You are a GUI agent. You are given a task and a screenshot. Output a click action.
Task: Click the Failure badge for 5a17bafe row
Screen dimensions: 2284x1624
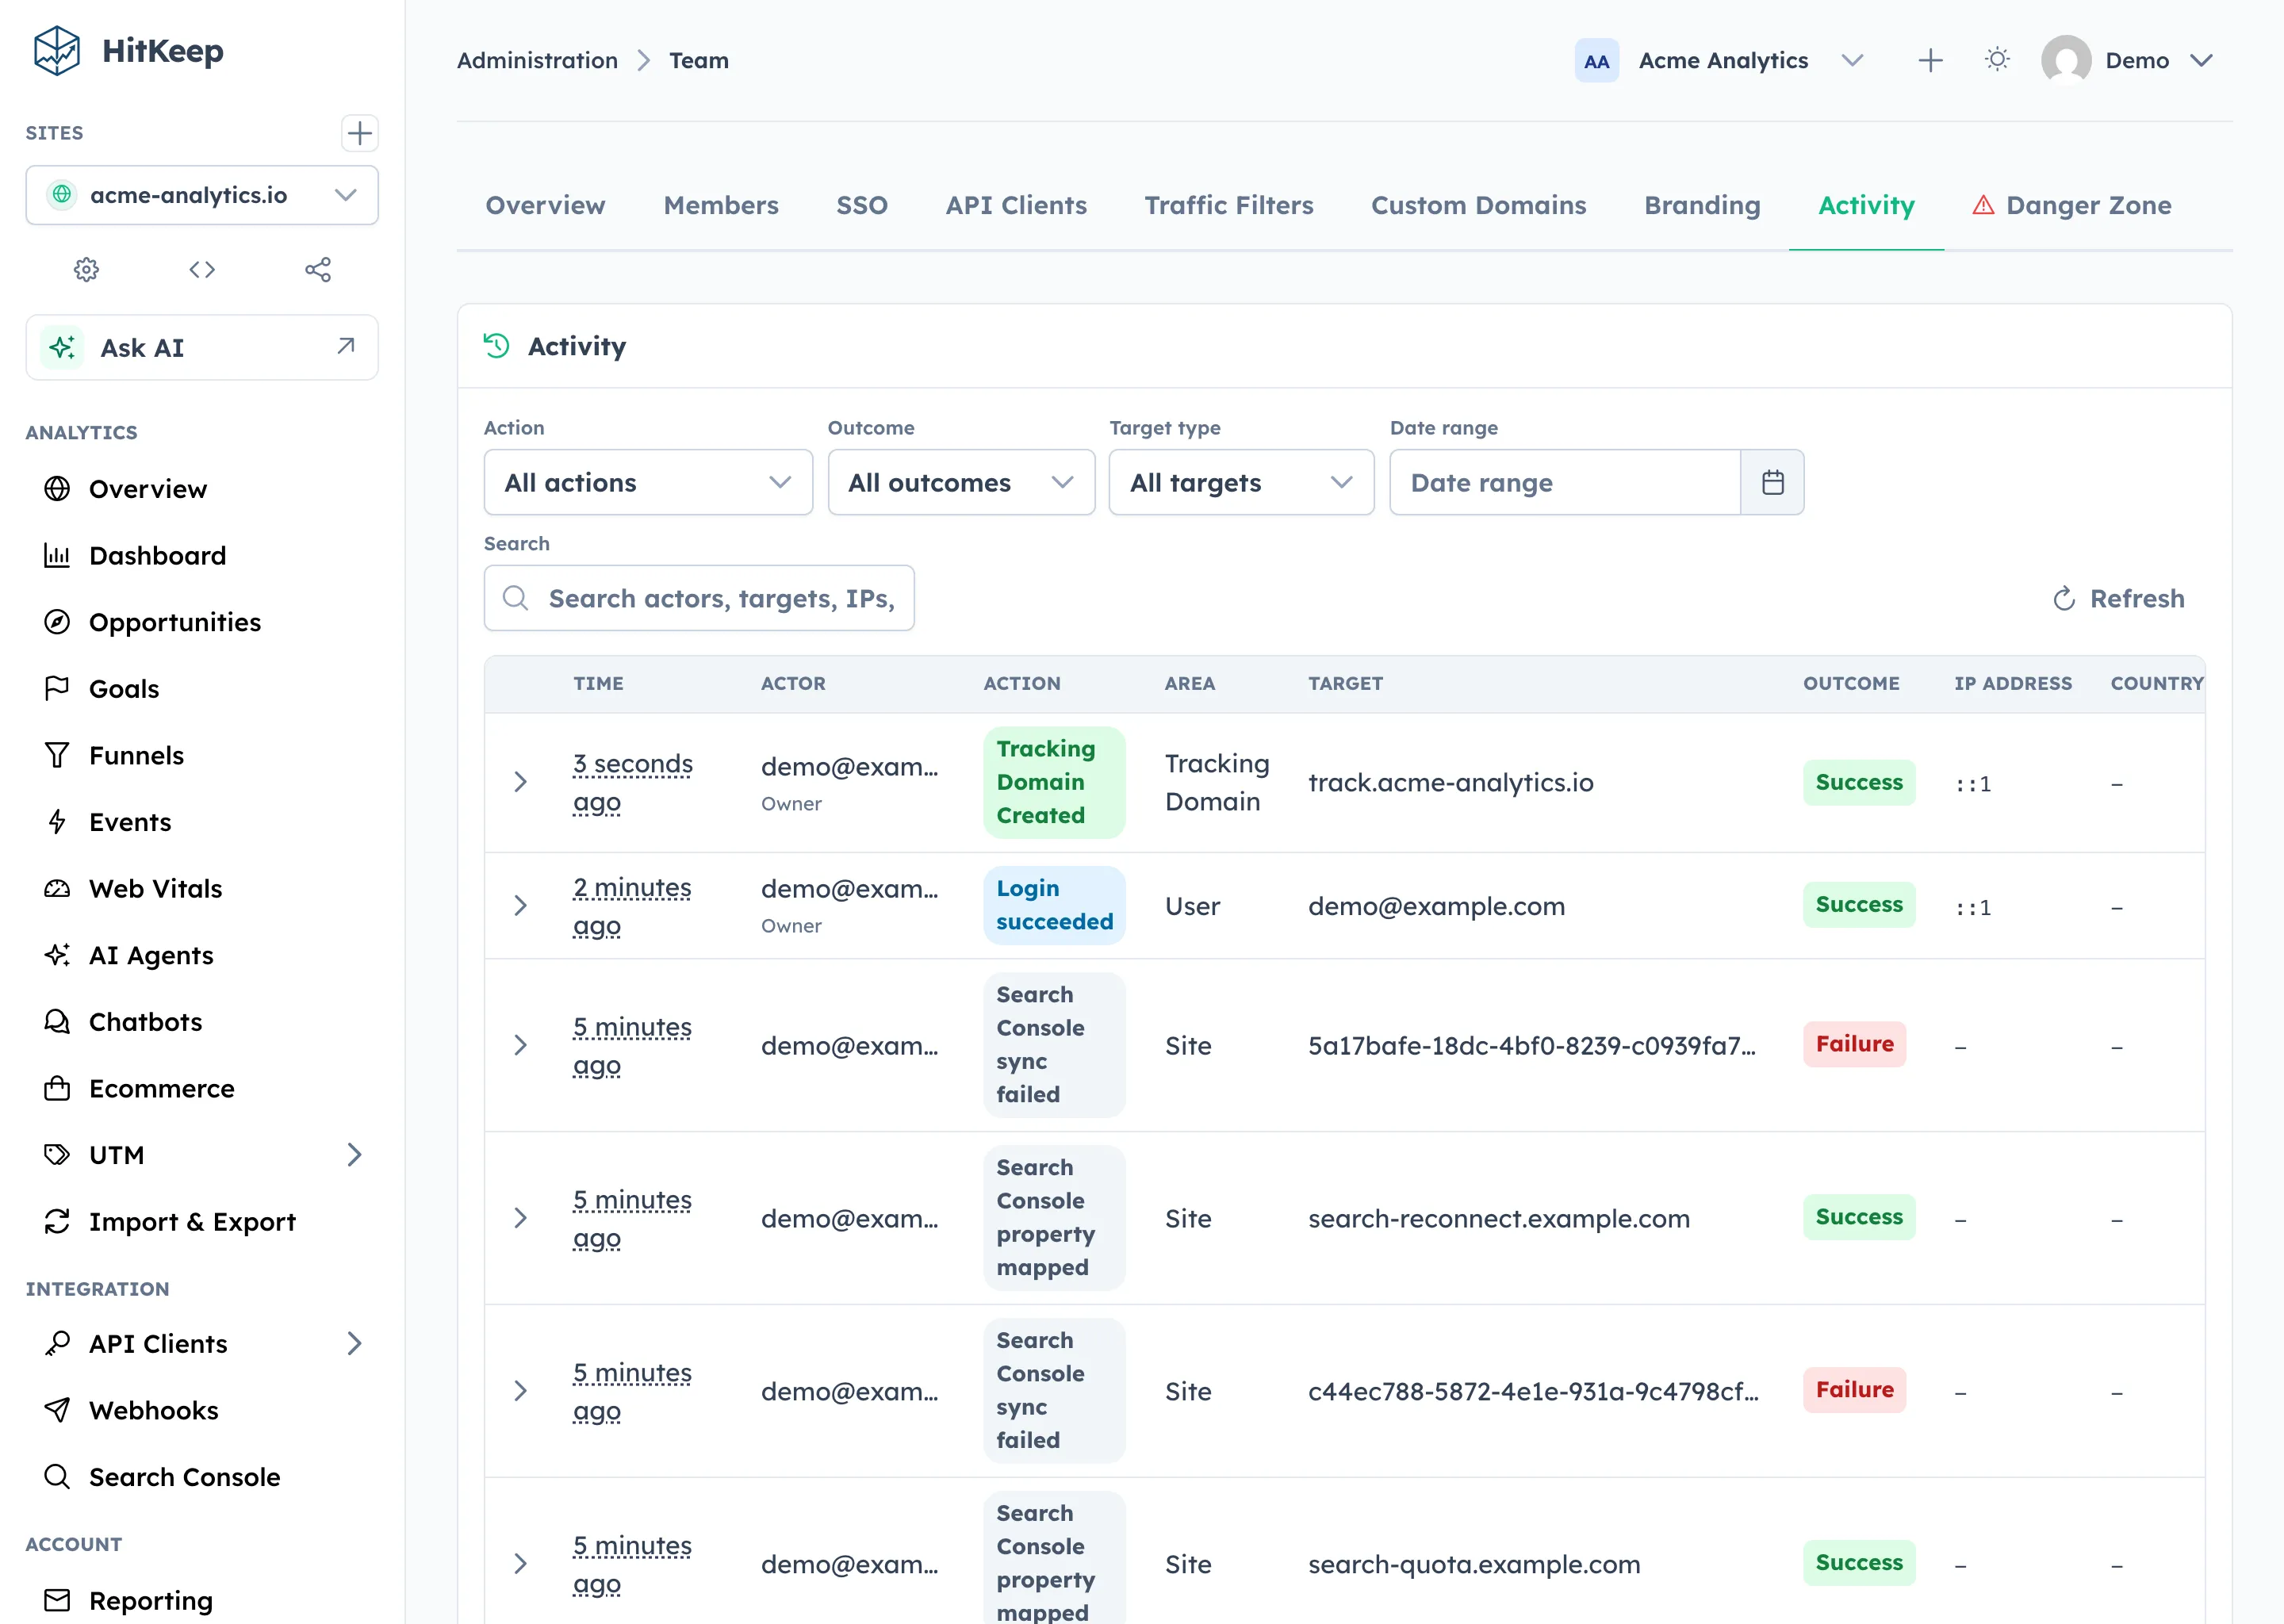[1854, 1044]
